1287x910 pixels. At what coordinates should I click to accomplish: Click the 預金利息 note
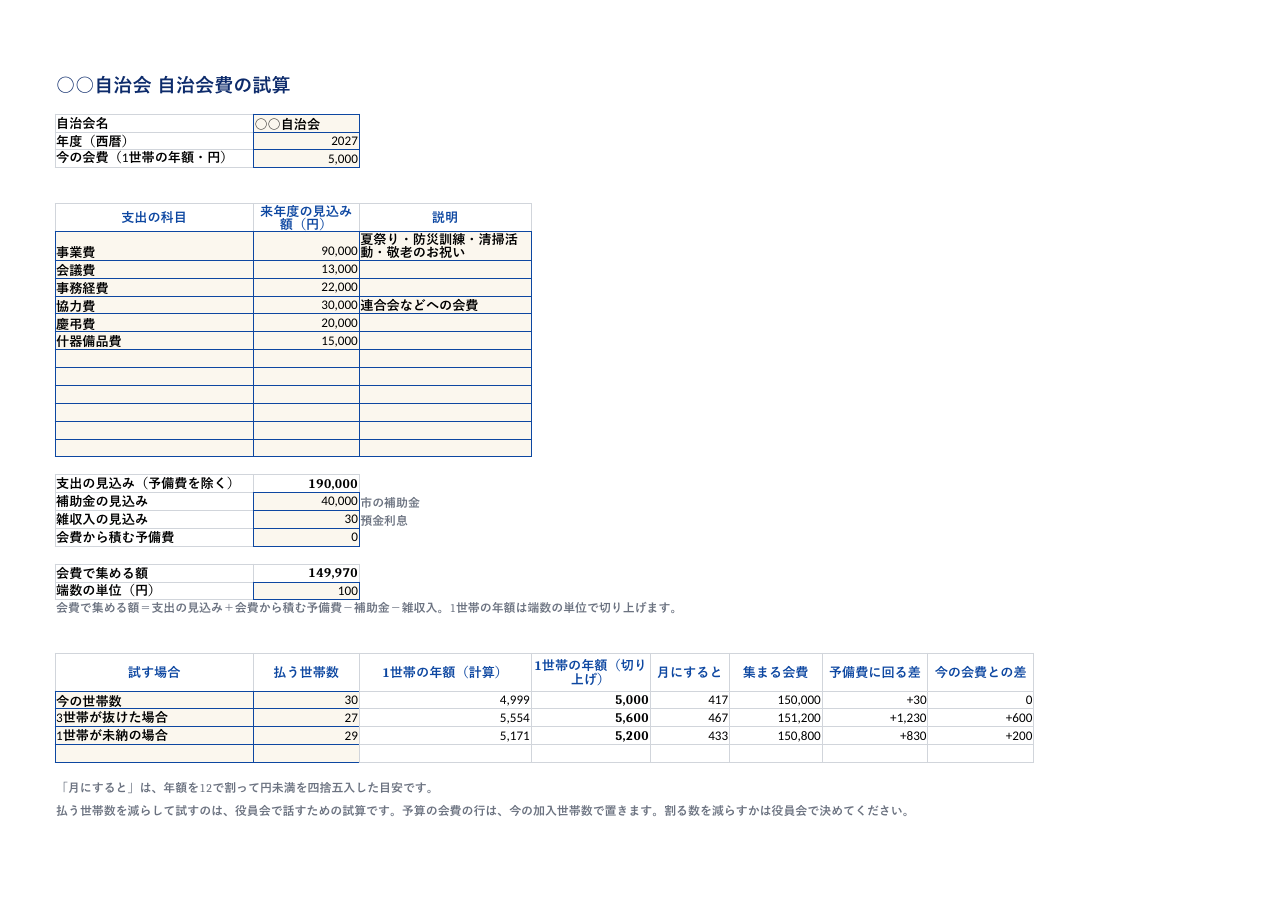point(384,521)
